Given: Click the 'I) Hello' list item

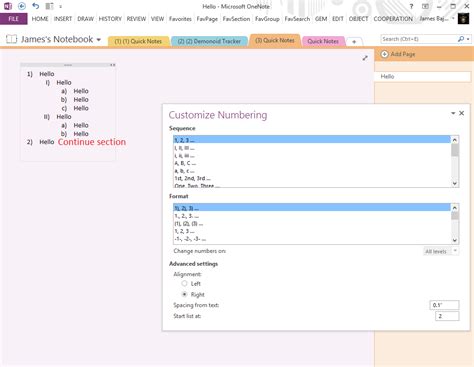Looking at the screenshot, I should click(x=59, y=82).
